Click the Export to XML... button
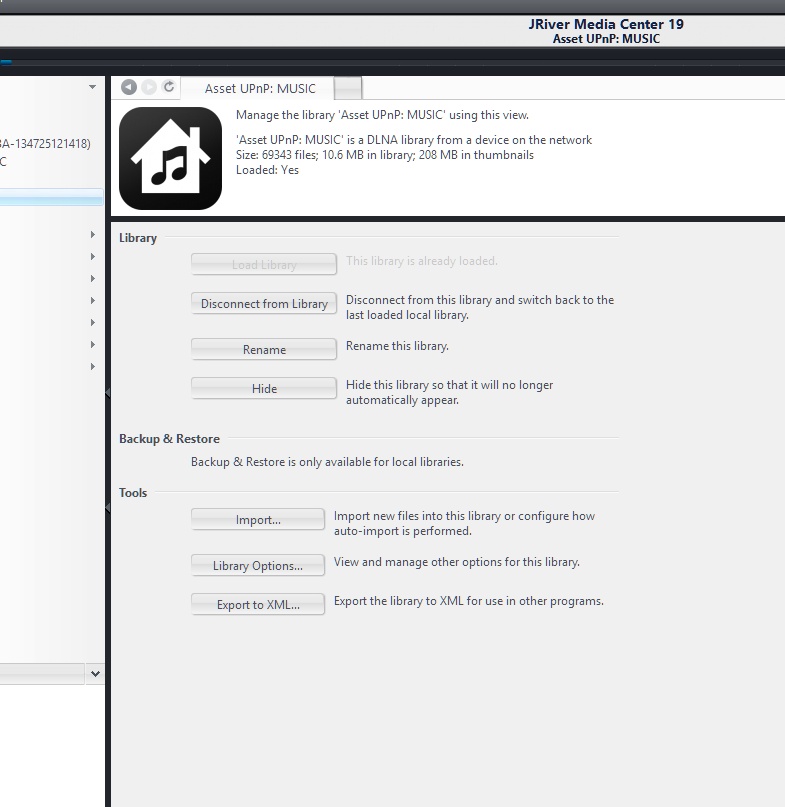Viewport: 785px width, 807px height. [x=258, y=605]
